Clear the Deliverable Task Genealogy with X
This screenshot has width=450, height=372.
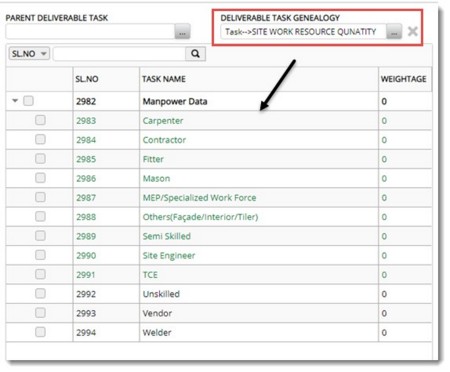(x=413, y=31)
